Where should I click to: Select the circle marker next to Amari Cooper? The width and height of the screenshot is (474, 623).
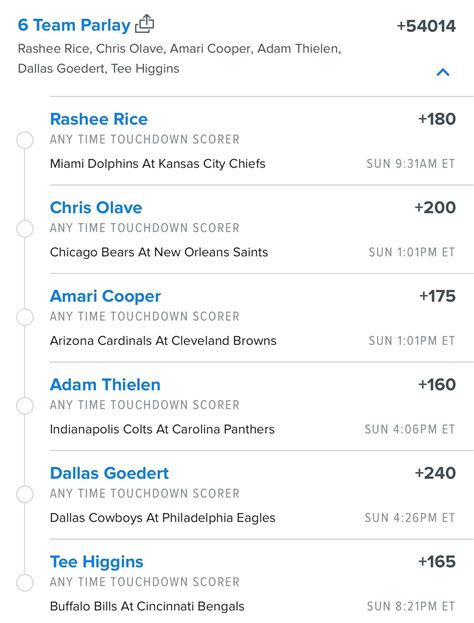tap(25, 317)
